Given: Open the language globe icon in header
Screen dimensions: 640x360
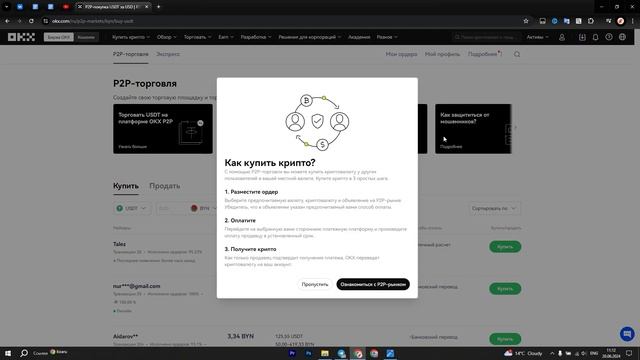Looking at the screenshot, I should (622, 37).
